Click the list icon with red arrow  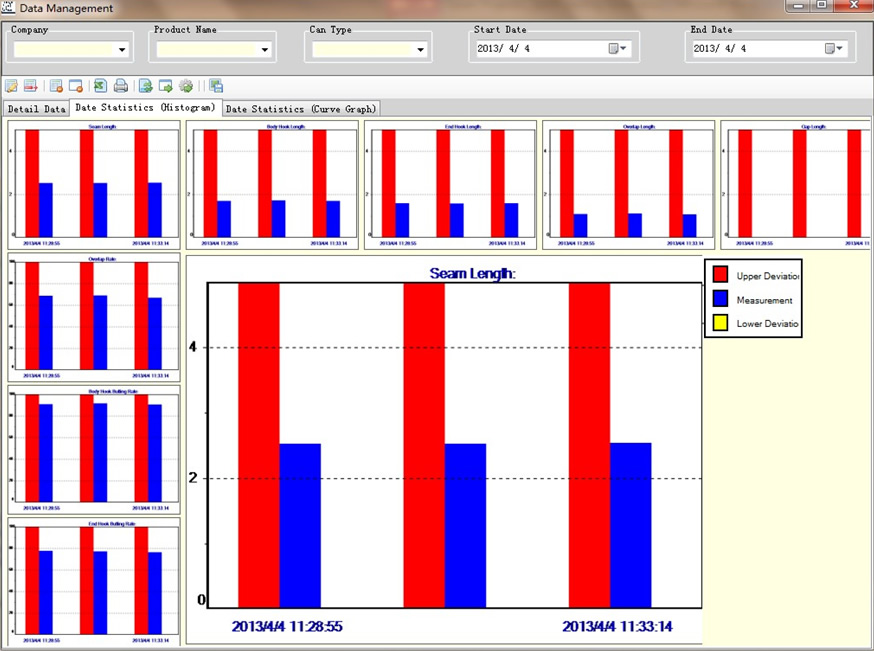tap(30, 86)
